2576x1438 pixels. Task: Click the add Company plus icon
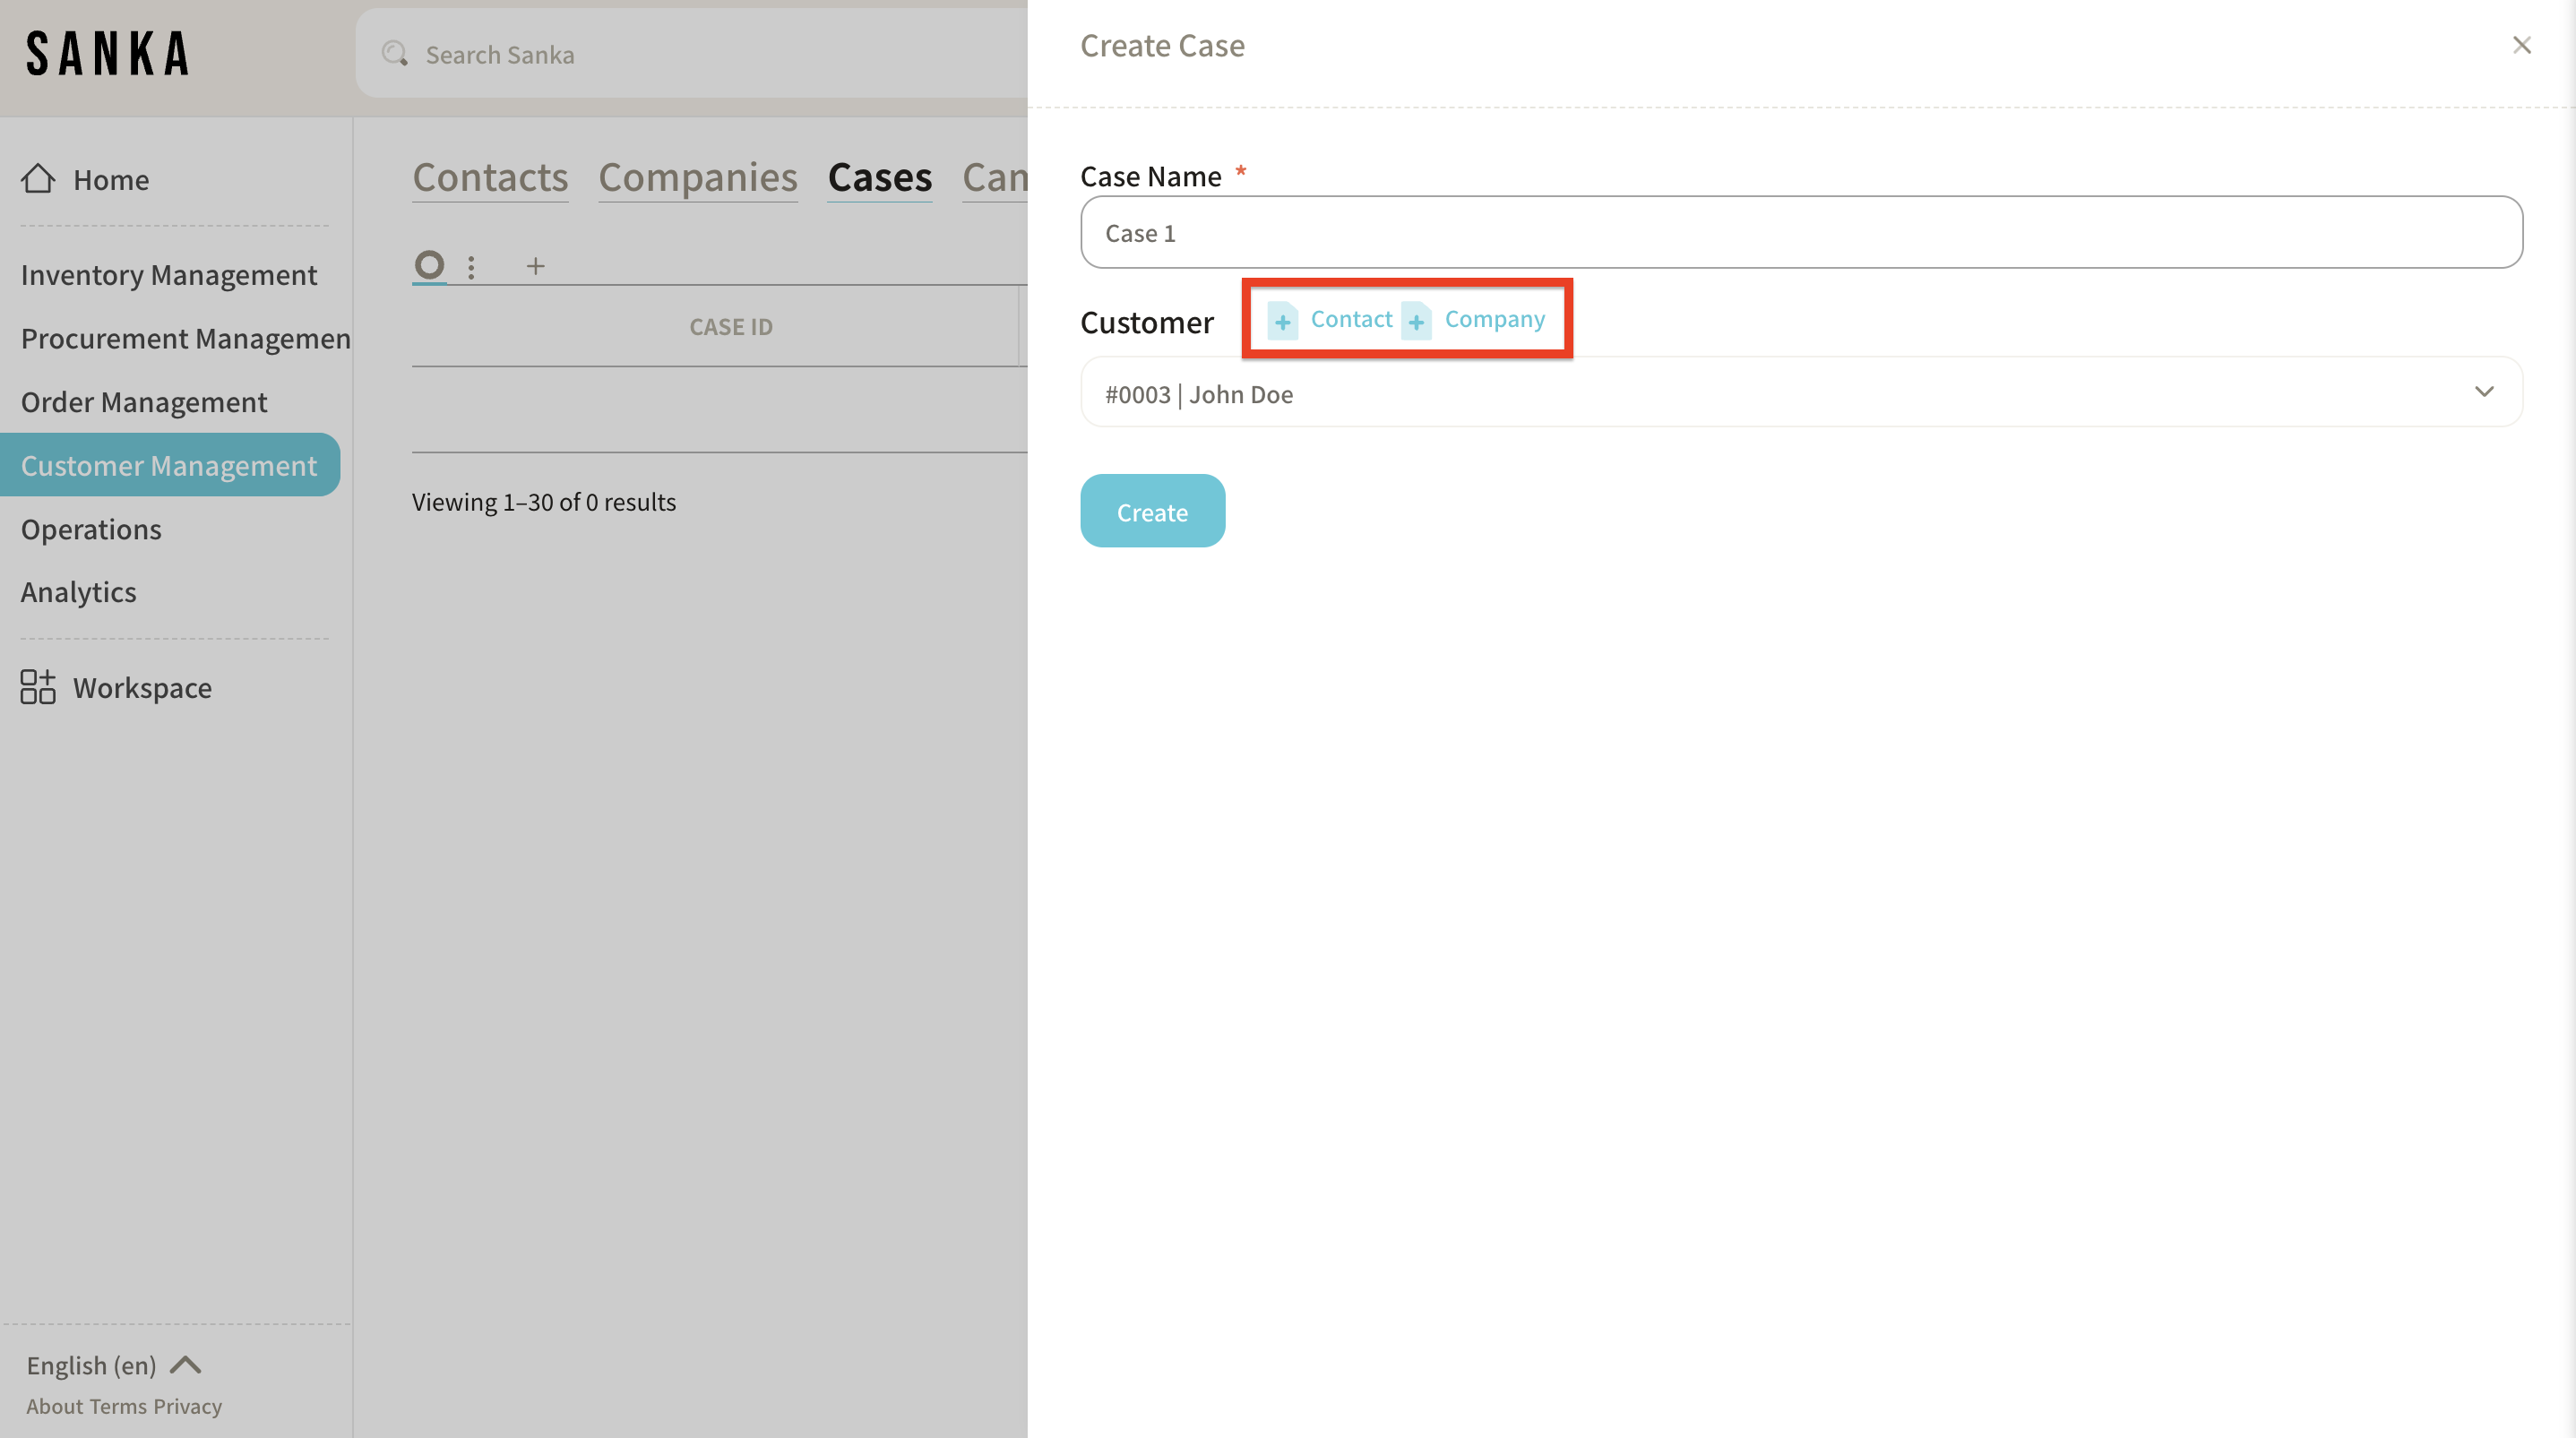1416,320
